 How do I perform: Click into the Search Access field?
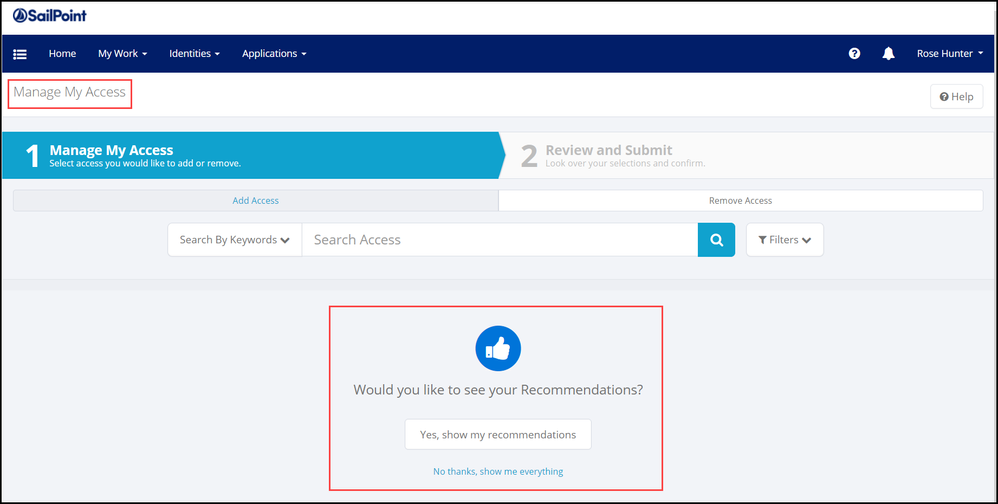click(x=499, y=240)
